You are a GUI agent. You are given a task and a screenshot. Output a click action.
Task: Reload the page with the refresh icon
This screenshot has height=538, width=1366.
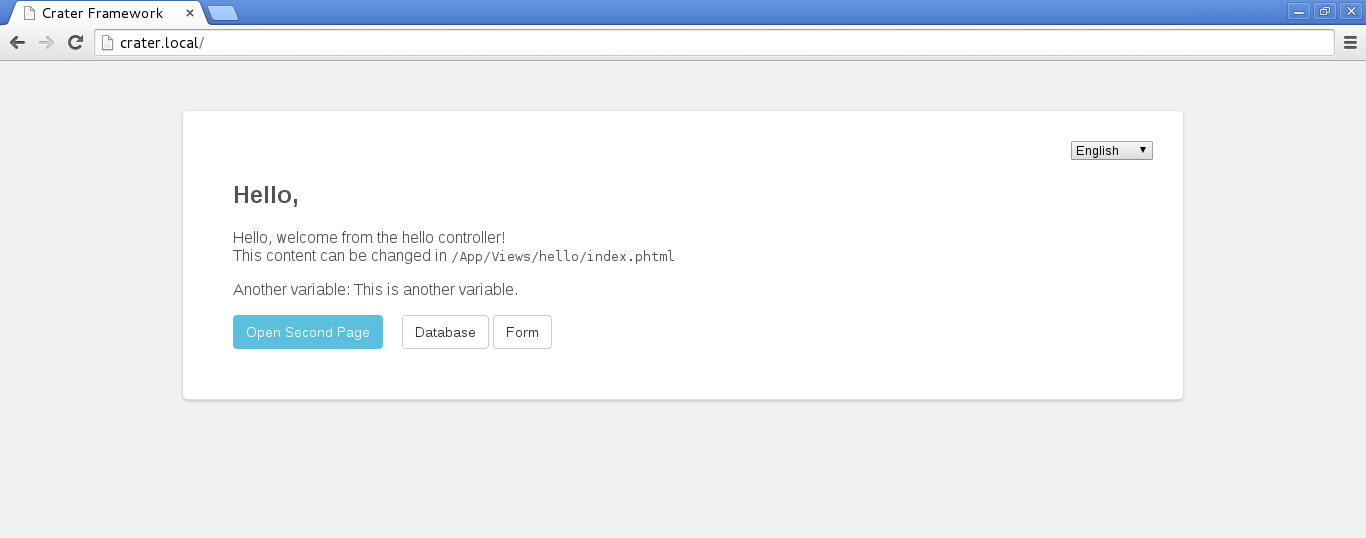pyautogui.click(x=75, y=42)
